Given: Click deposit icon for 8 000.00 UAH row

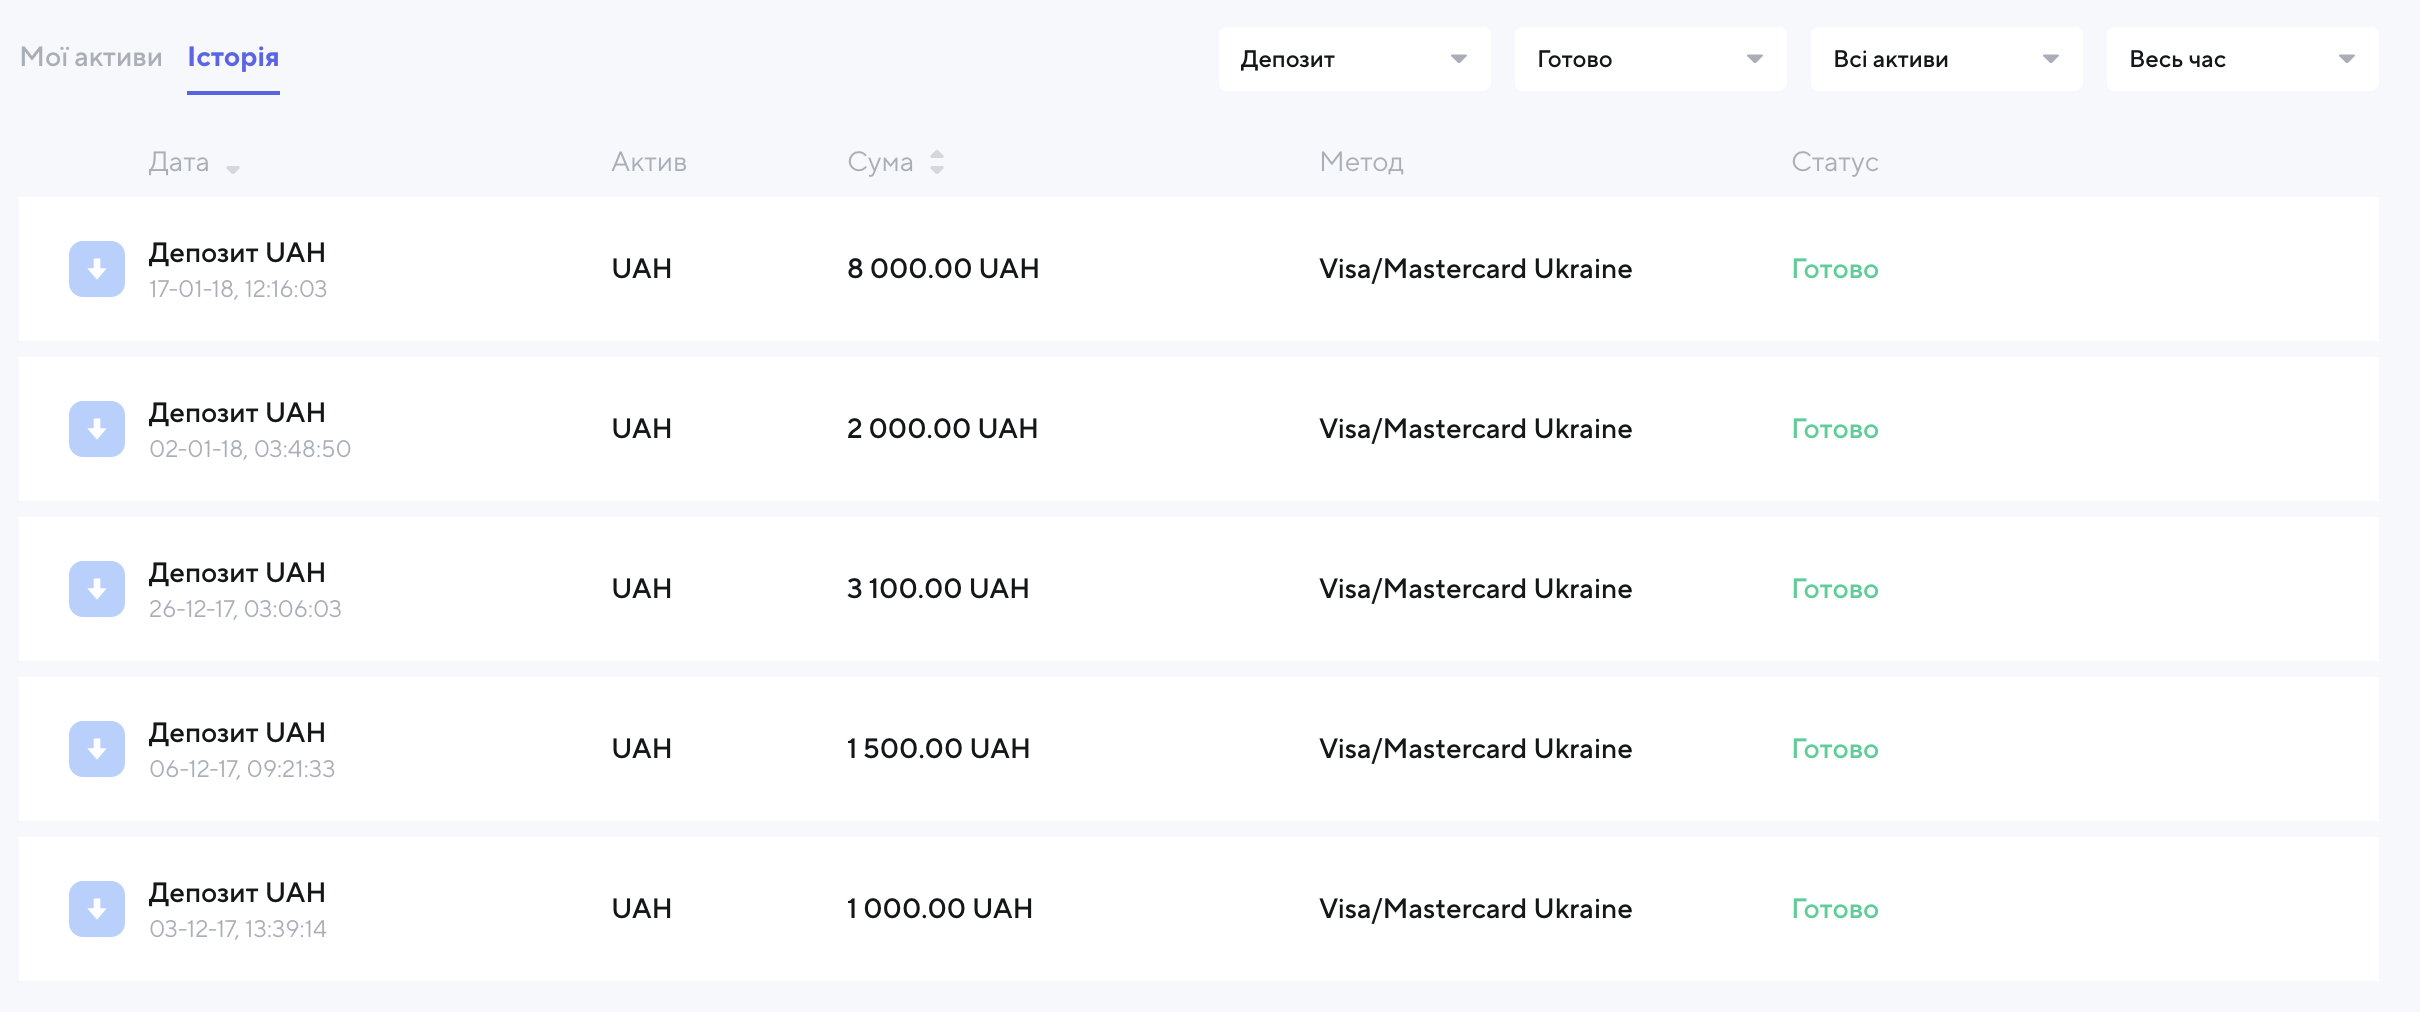Looking at the screenshot, I should (x=97, y=269).
